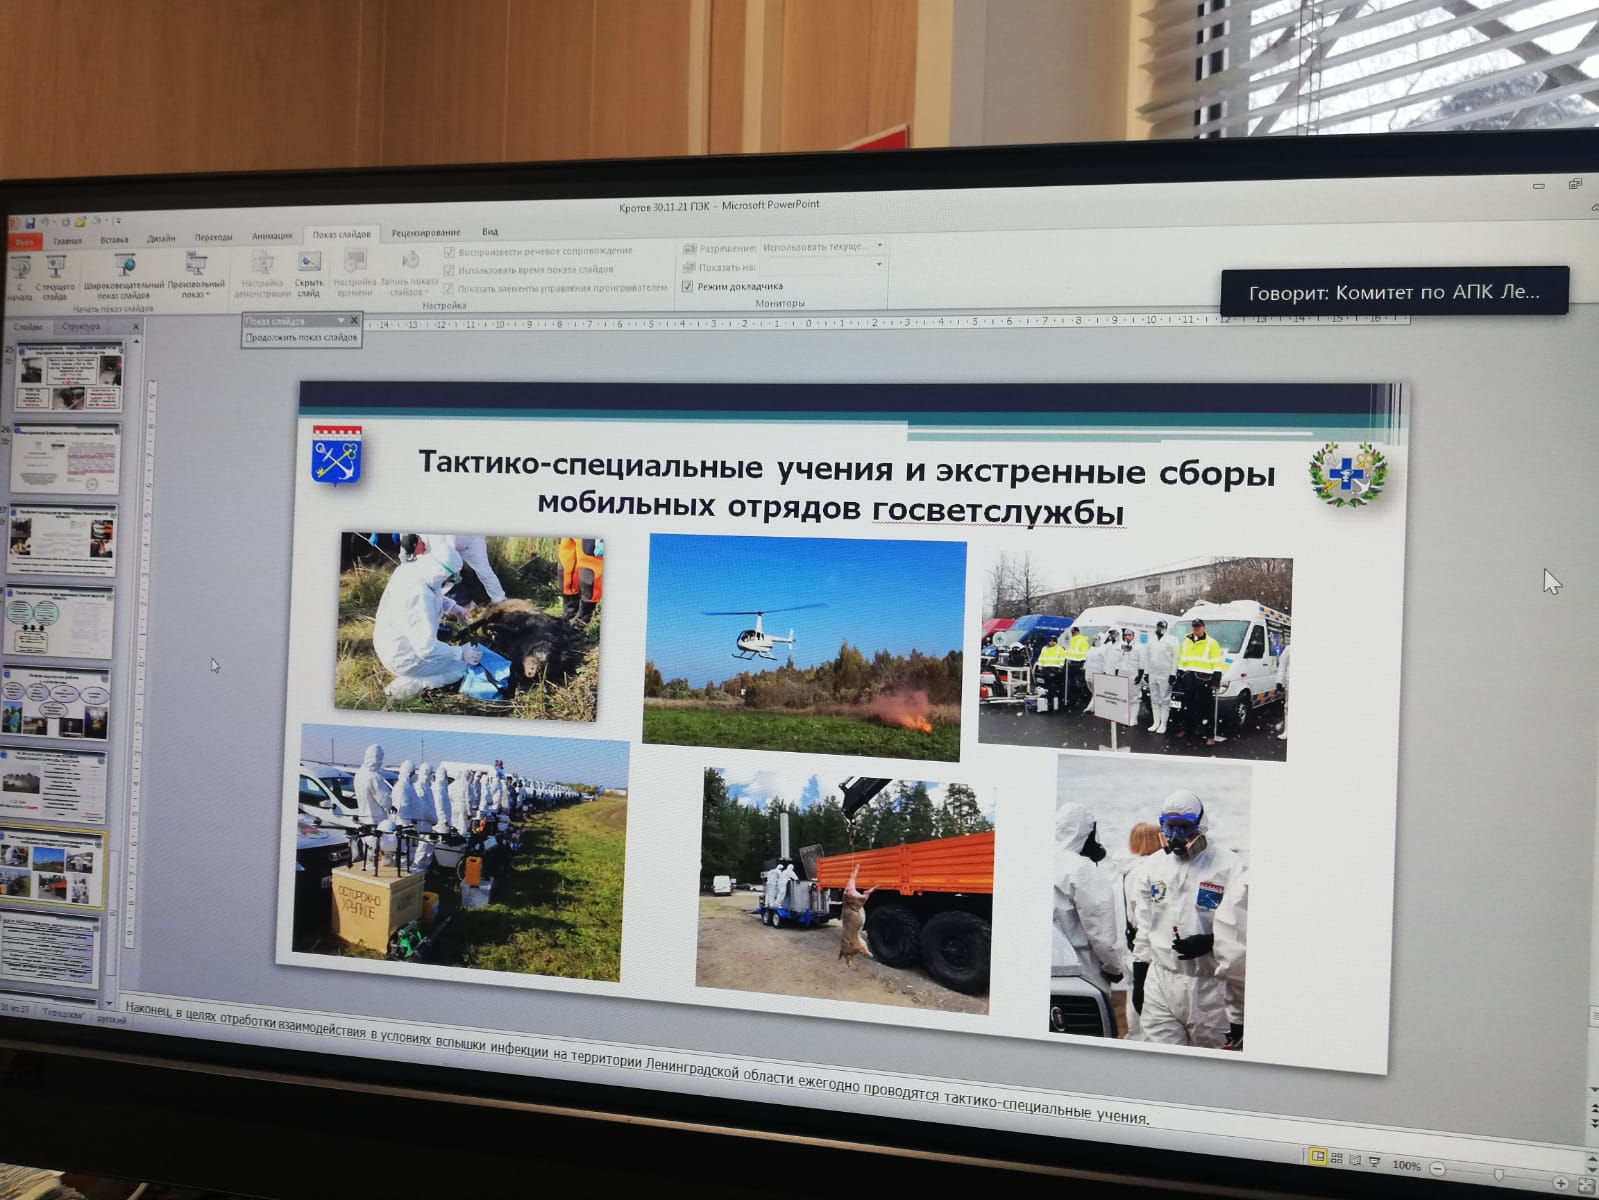Click 100% zoom level in status bar
Screen dimensions: 1599x1200
pos(1405,1165)
